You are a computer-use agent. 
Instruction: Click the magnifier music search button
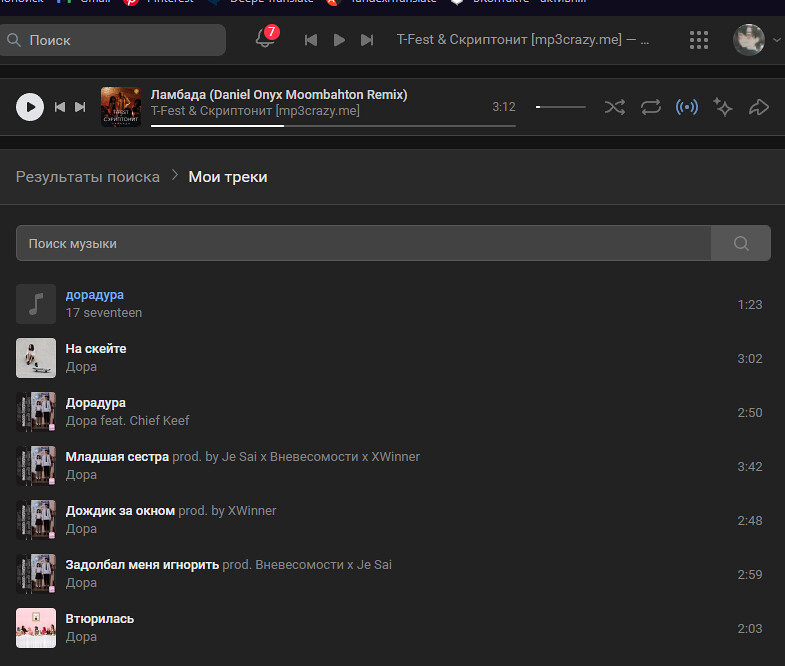pyautogui.click(x=741, y=243)
